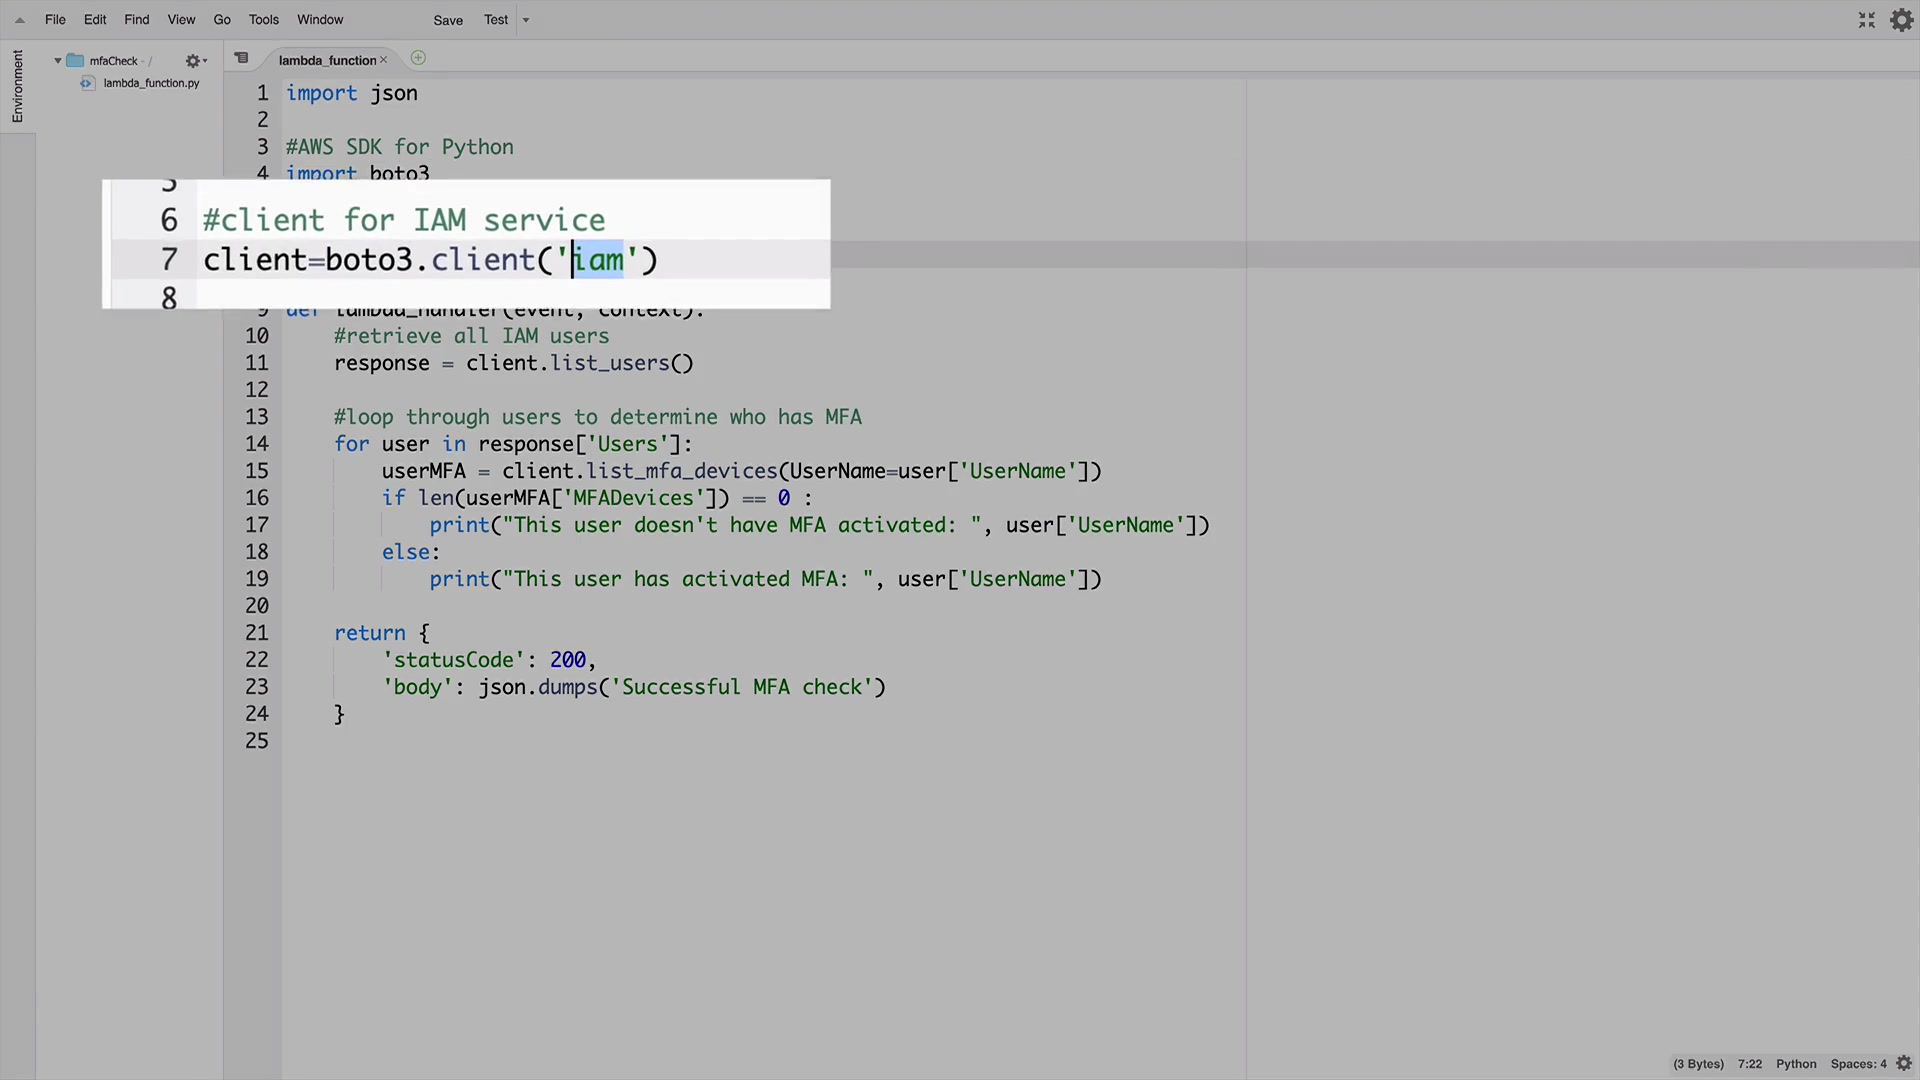Collapse the mfaCheck folder tree
Viewport: 1920px width, 1080px height.
point(58,61)
